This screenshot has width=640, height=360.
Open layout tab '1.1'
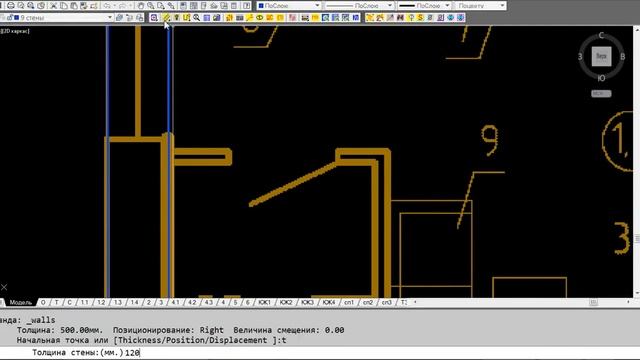click(84, 302)
